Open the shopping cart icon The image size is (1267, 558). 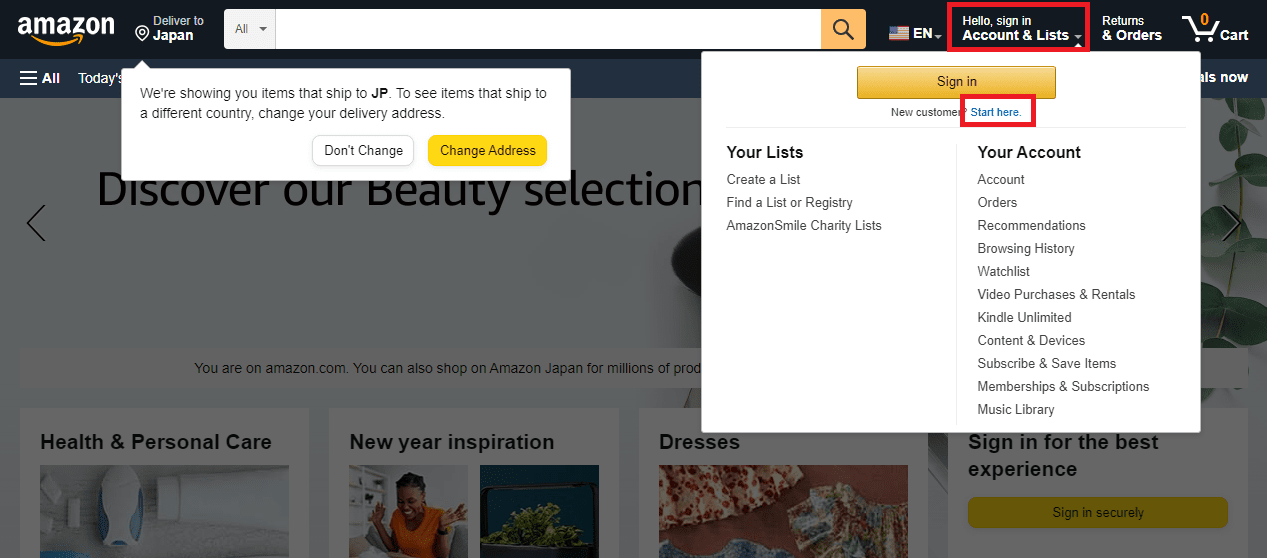point(1214,29)
